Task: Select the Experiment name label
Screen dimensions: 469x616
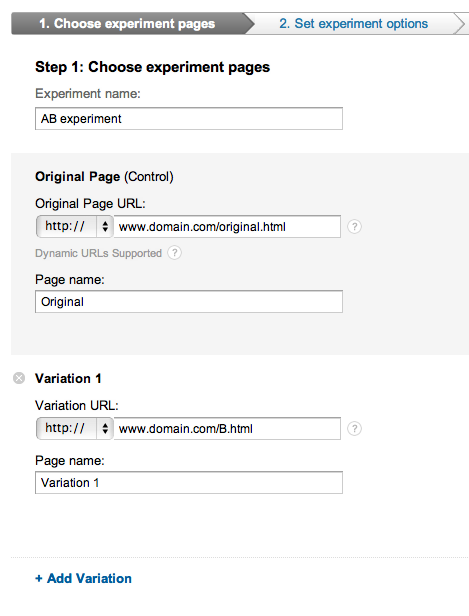Action: (x=88, y=94)
